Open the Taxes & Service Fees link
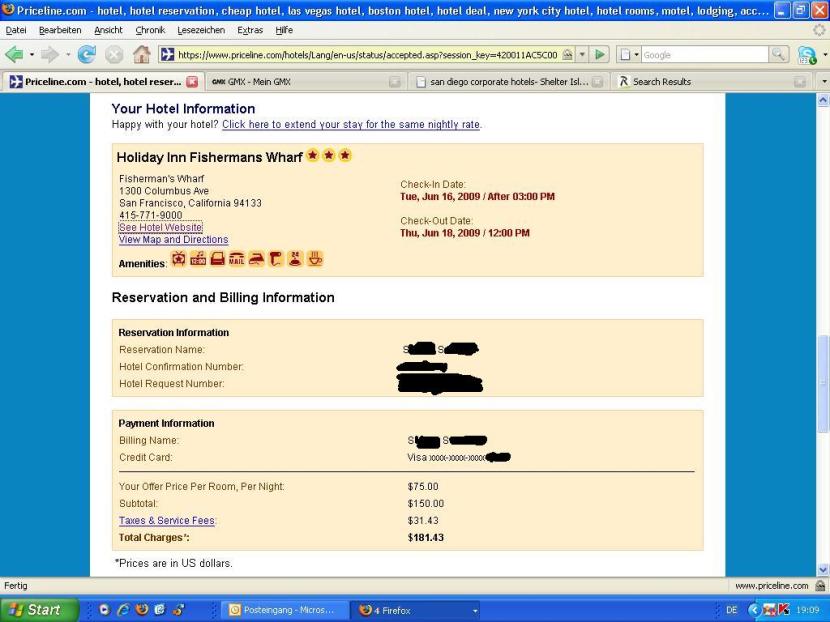This screenshot has width=830, height=622. point(167,521)
